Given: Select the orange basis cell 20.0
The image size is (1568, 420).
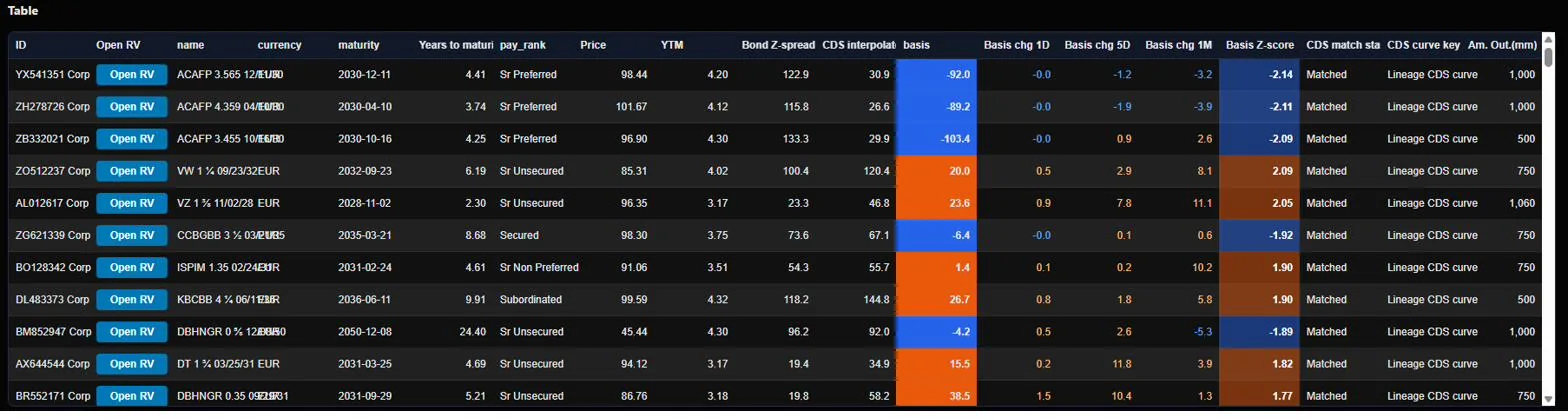Looking at the screenshot, I should pos(936,171).
